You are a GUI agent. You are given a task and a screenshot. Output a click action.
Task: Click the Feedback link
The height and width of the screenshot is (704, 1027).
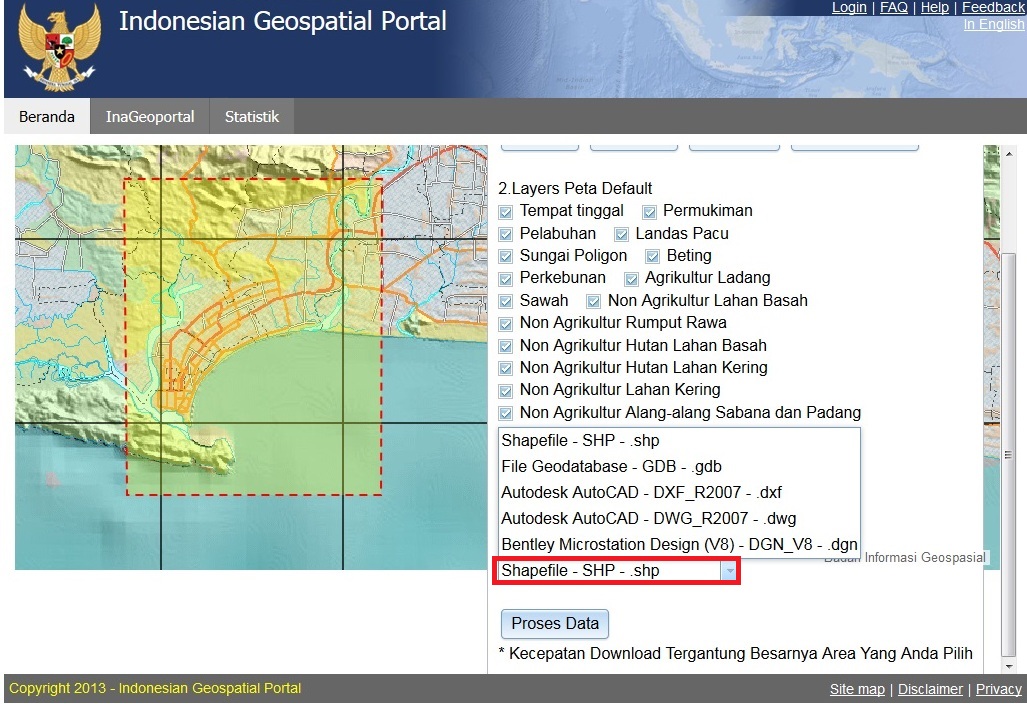coord(993,7)
